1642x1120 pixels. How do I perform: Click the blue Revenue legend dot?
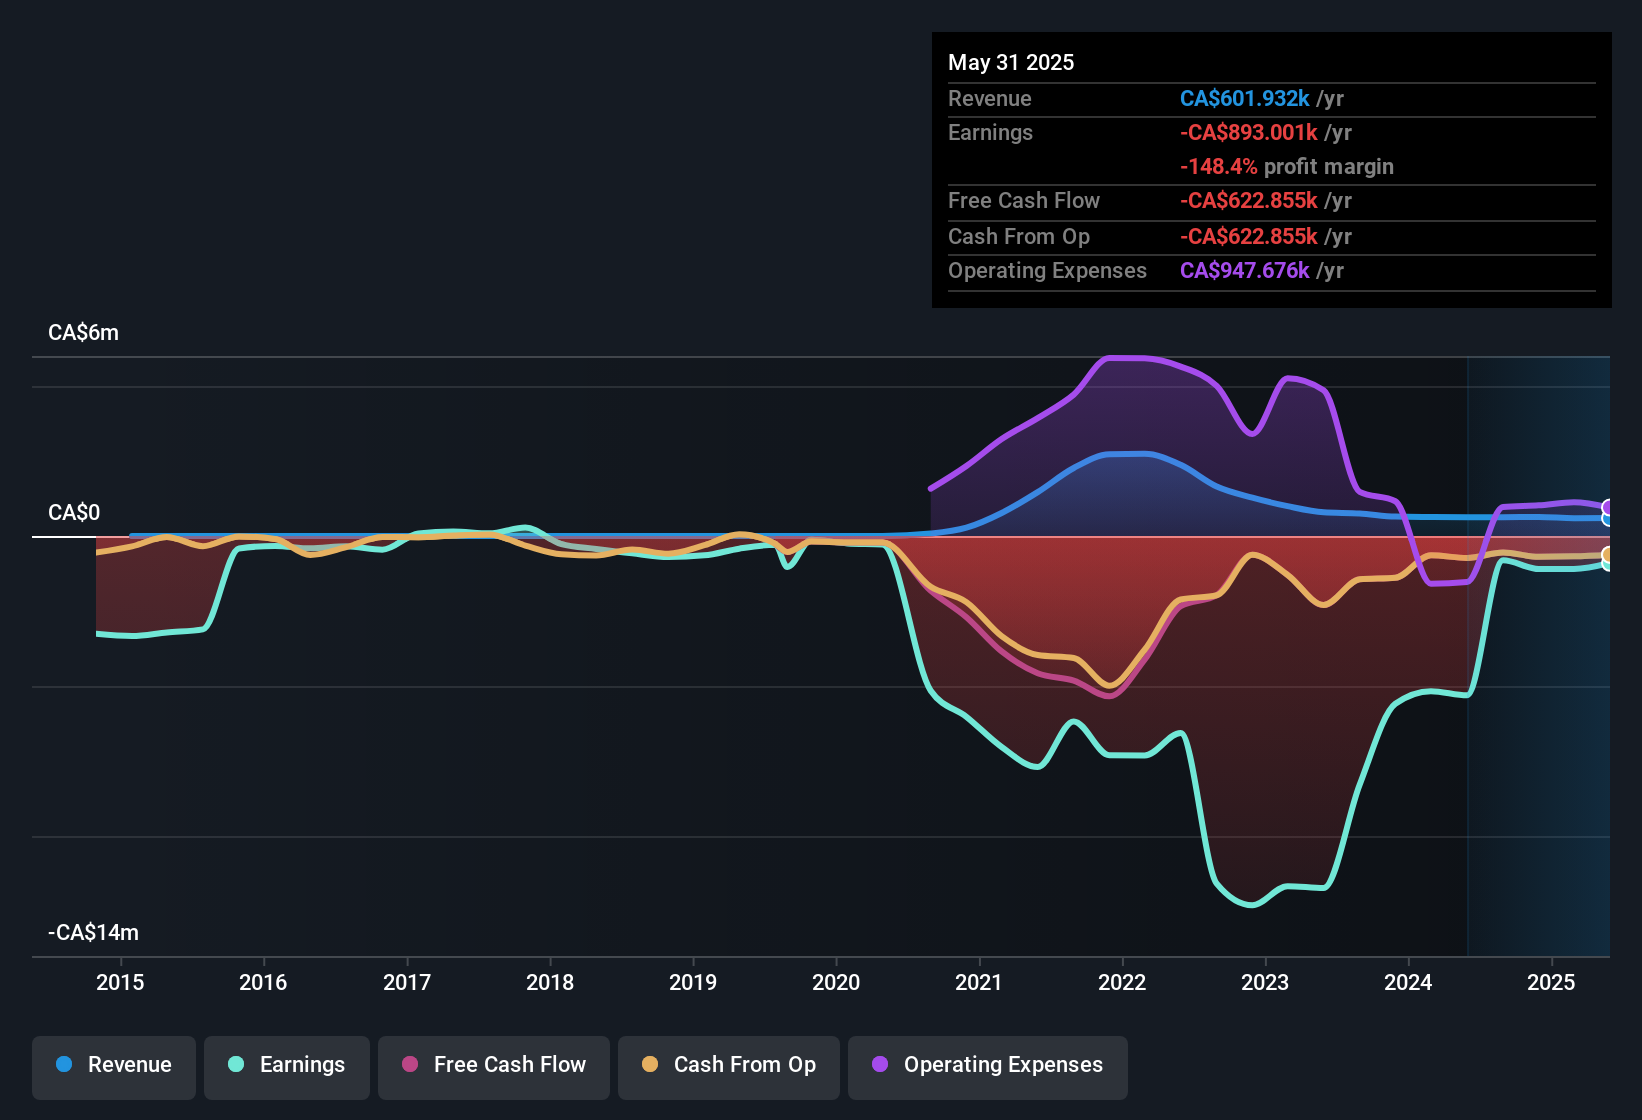click(62, 1066)
